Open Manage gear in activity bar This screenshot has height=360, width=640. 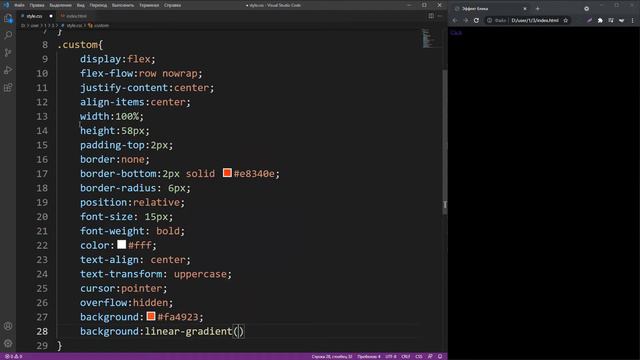[x=8, y=343]
